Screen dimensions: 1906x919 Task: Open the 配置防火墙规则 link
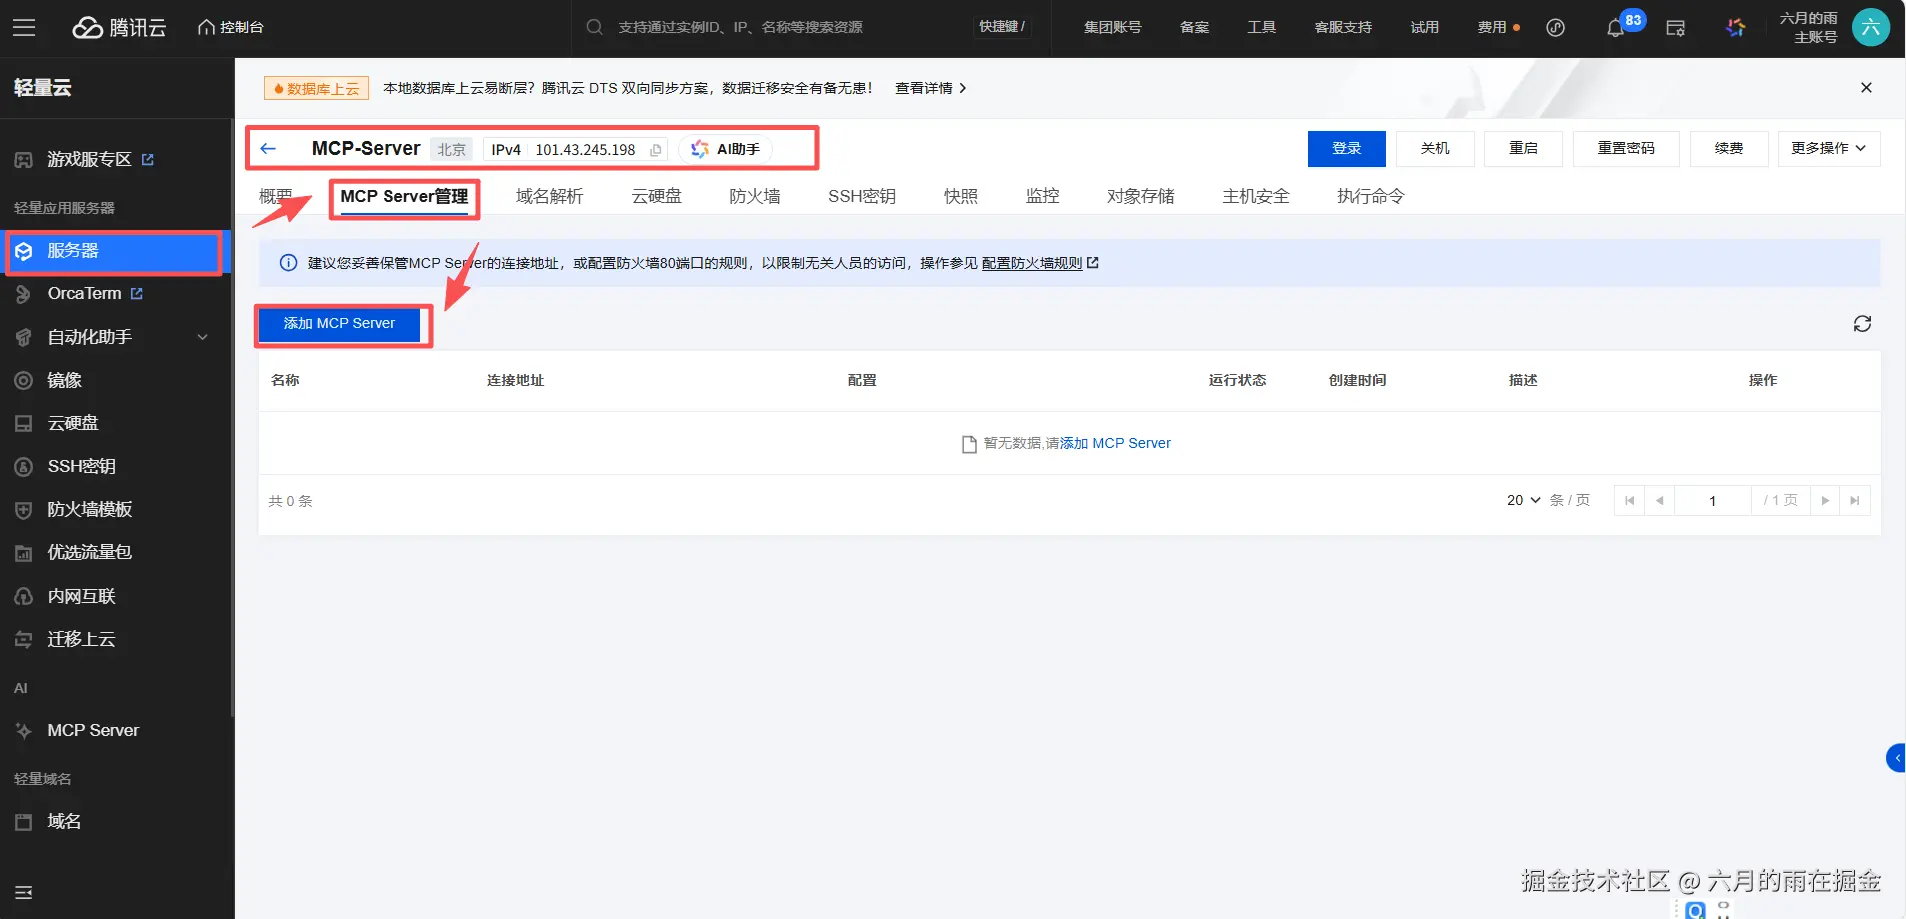click(1039, 263)
